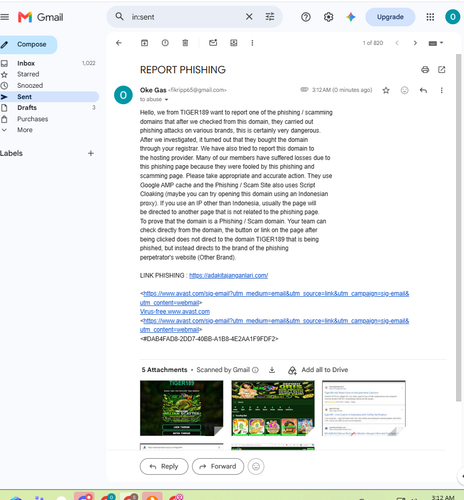Screen dimensions: 464x500
Task: Open the Google apps grid
Action: click(x=430, y=17)
